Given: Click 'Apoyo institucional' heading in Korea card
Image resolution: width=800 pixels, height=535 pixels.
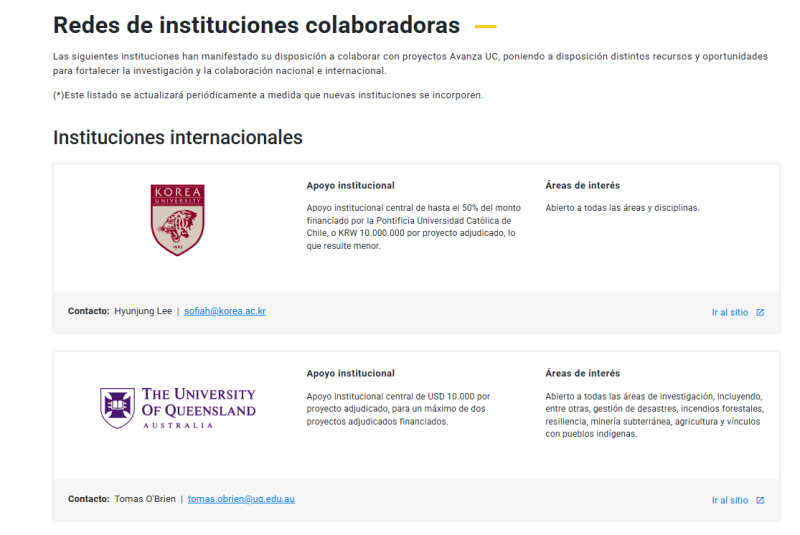Looking at the screenshot, I should point(351,186).
